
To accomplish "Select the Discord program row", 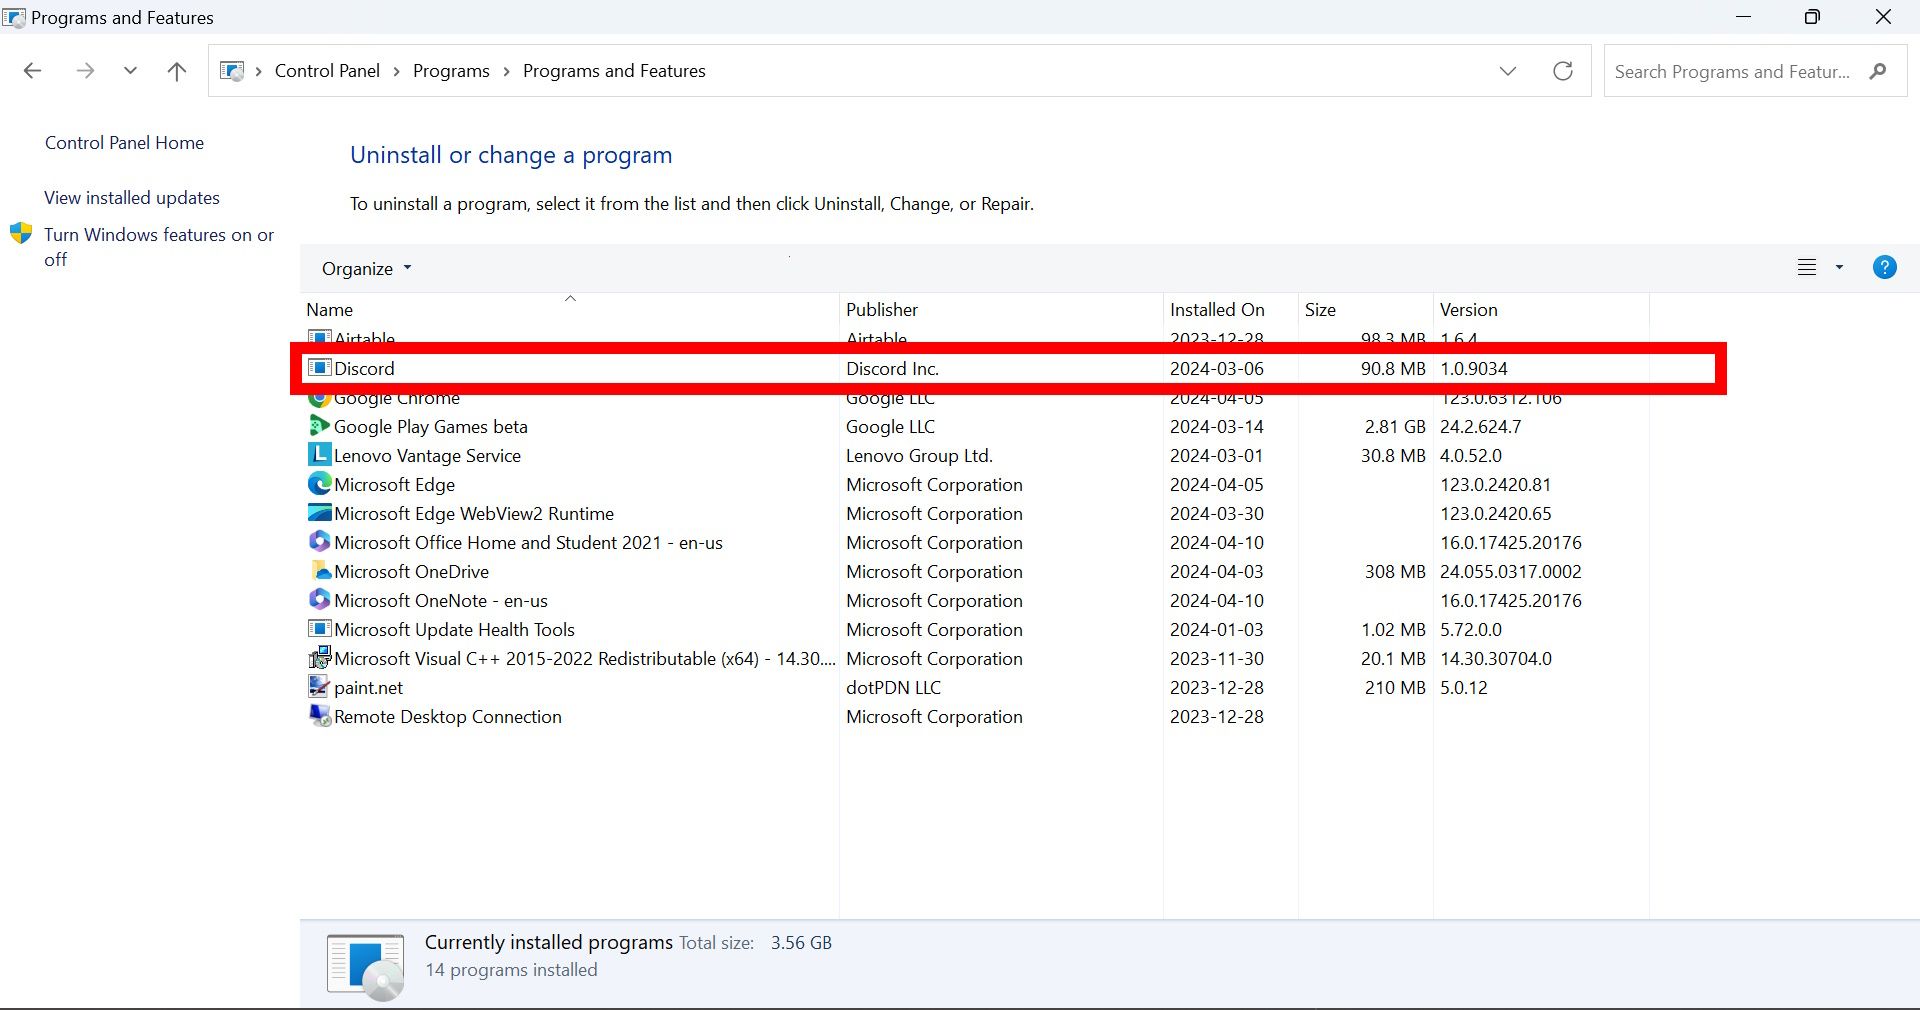I will point(600,369).
